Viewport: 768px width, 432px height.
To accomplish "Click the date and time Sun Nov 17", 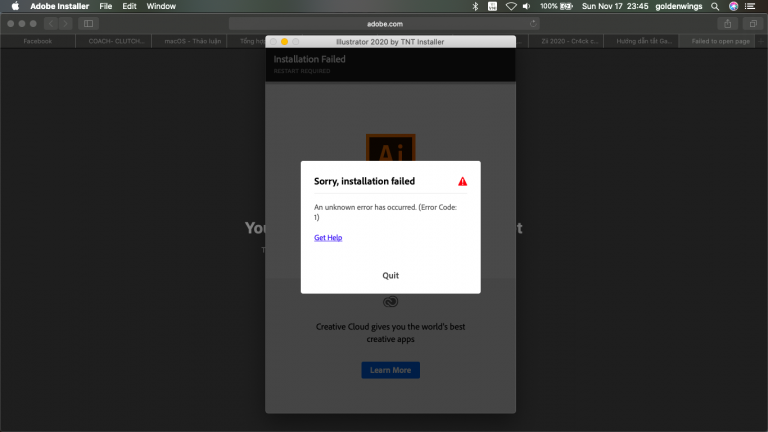I will pyautogui.click(x=615, y=6).
